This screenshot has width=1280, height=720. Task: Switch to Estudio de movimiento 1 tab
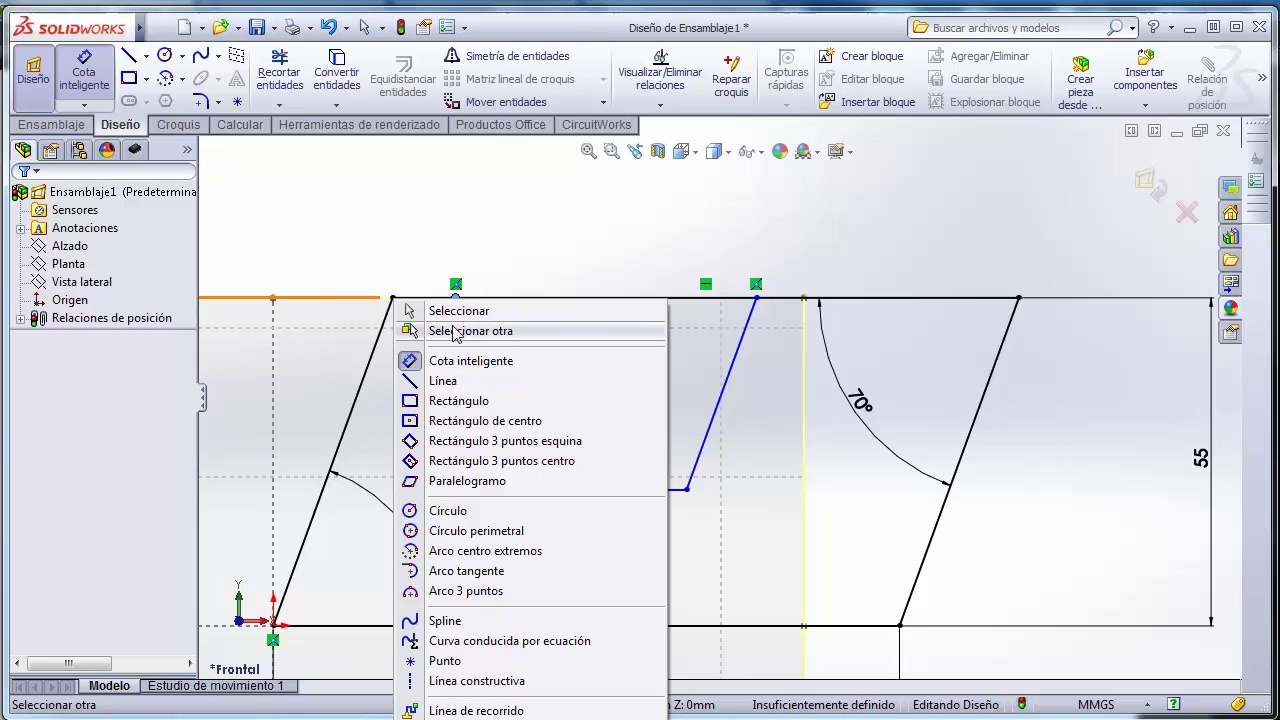click(216, 686)
